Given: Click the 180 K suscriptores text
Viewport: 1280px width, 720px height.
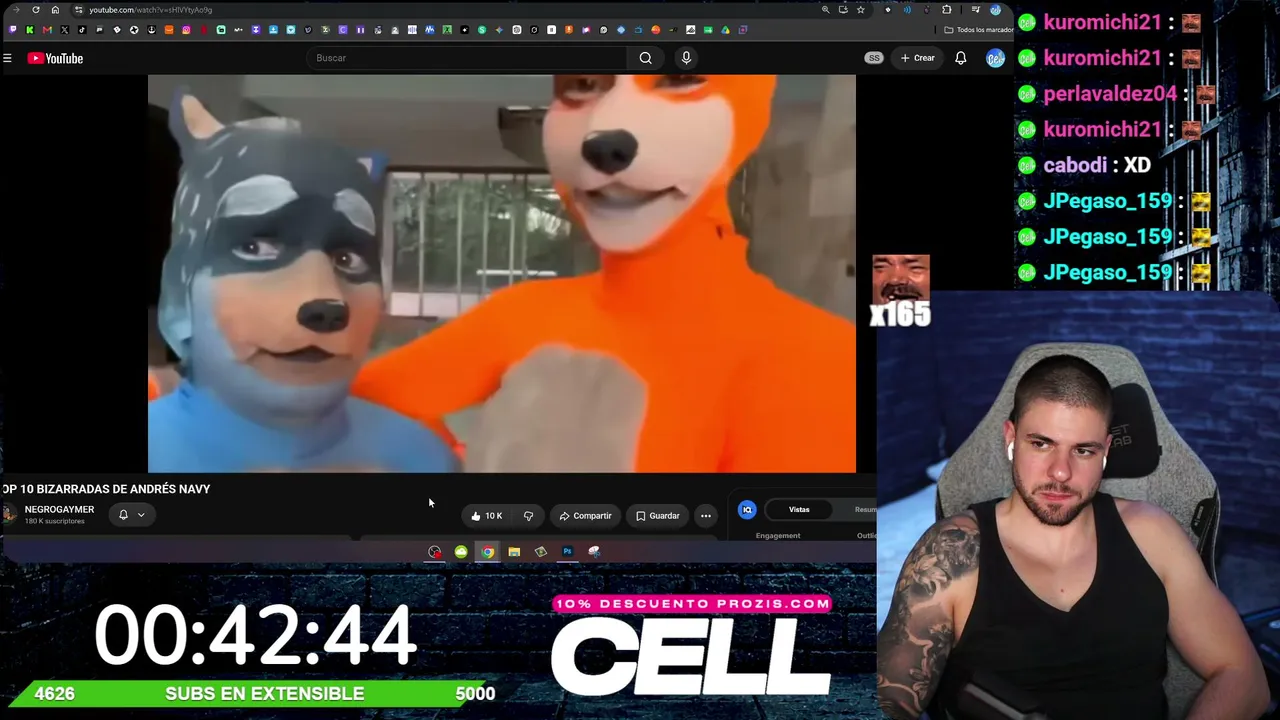Looking at the screenshot, I should [55, 522].
